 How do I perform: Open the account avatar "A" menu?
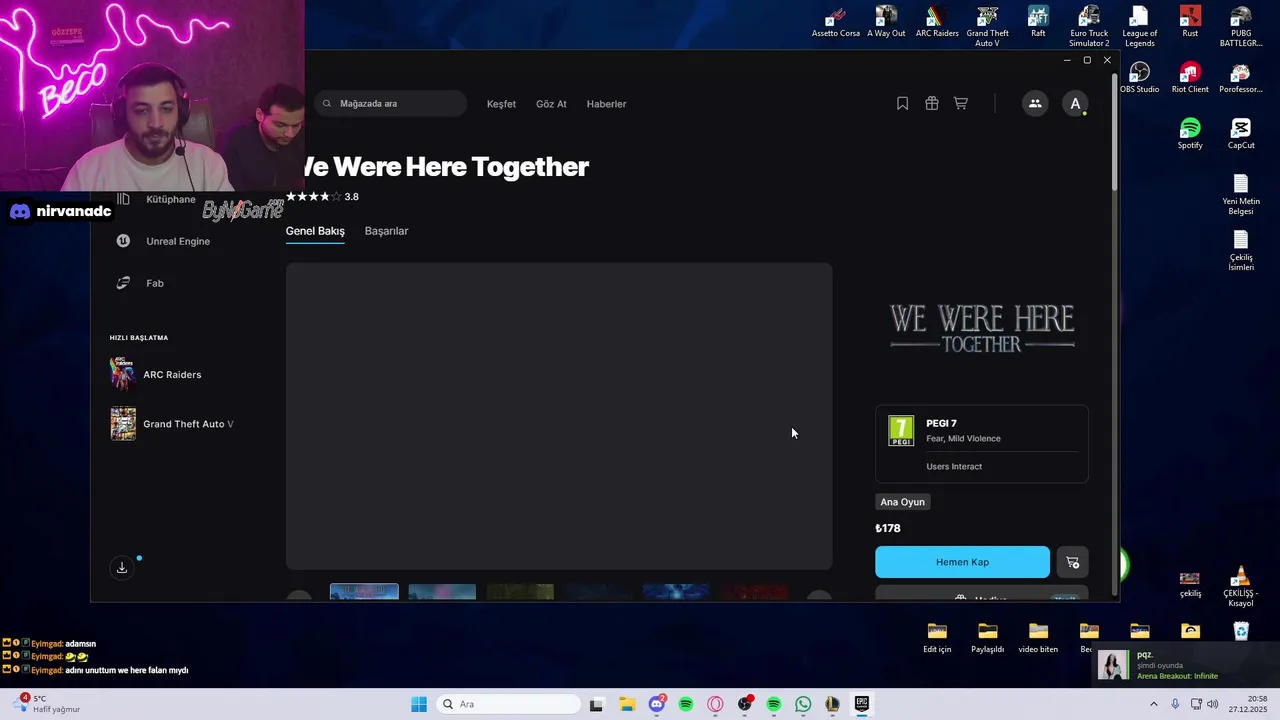click(1075, 103)
